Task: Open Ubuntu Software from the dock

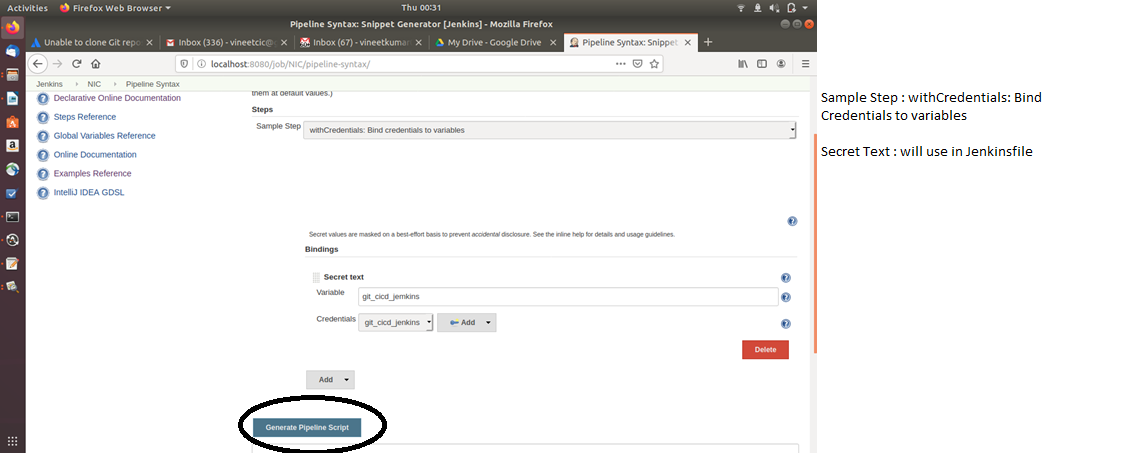Action: click(12, 122)
